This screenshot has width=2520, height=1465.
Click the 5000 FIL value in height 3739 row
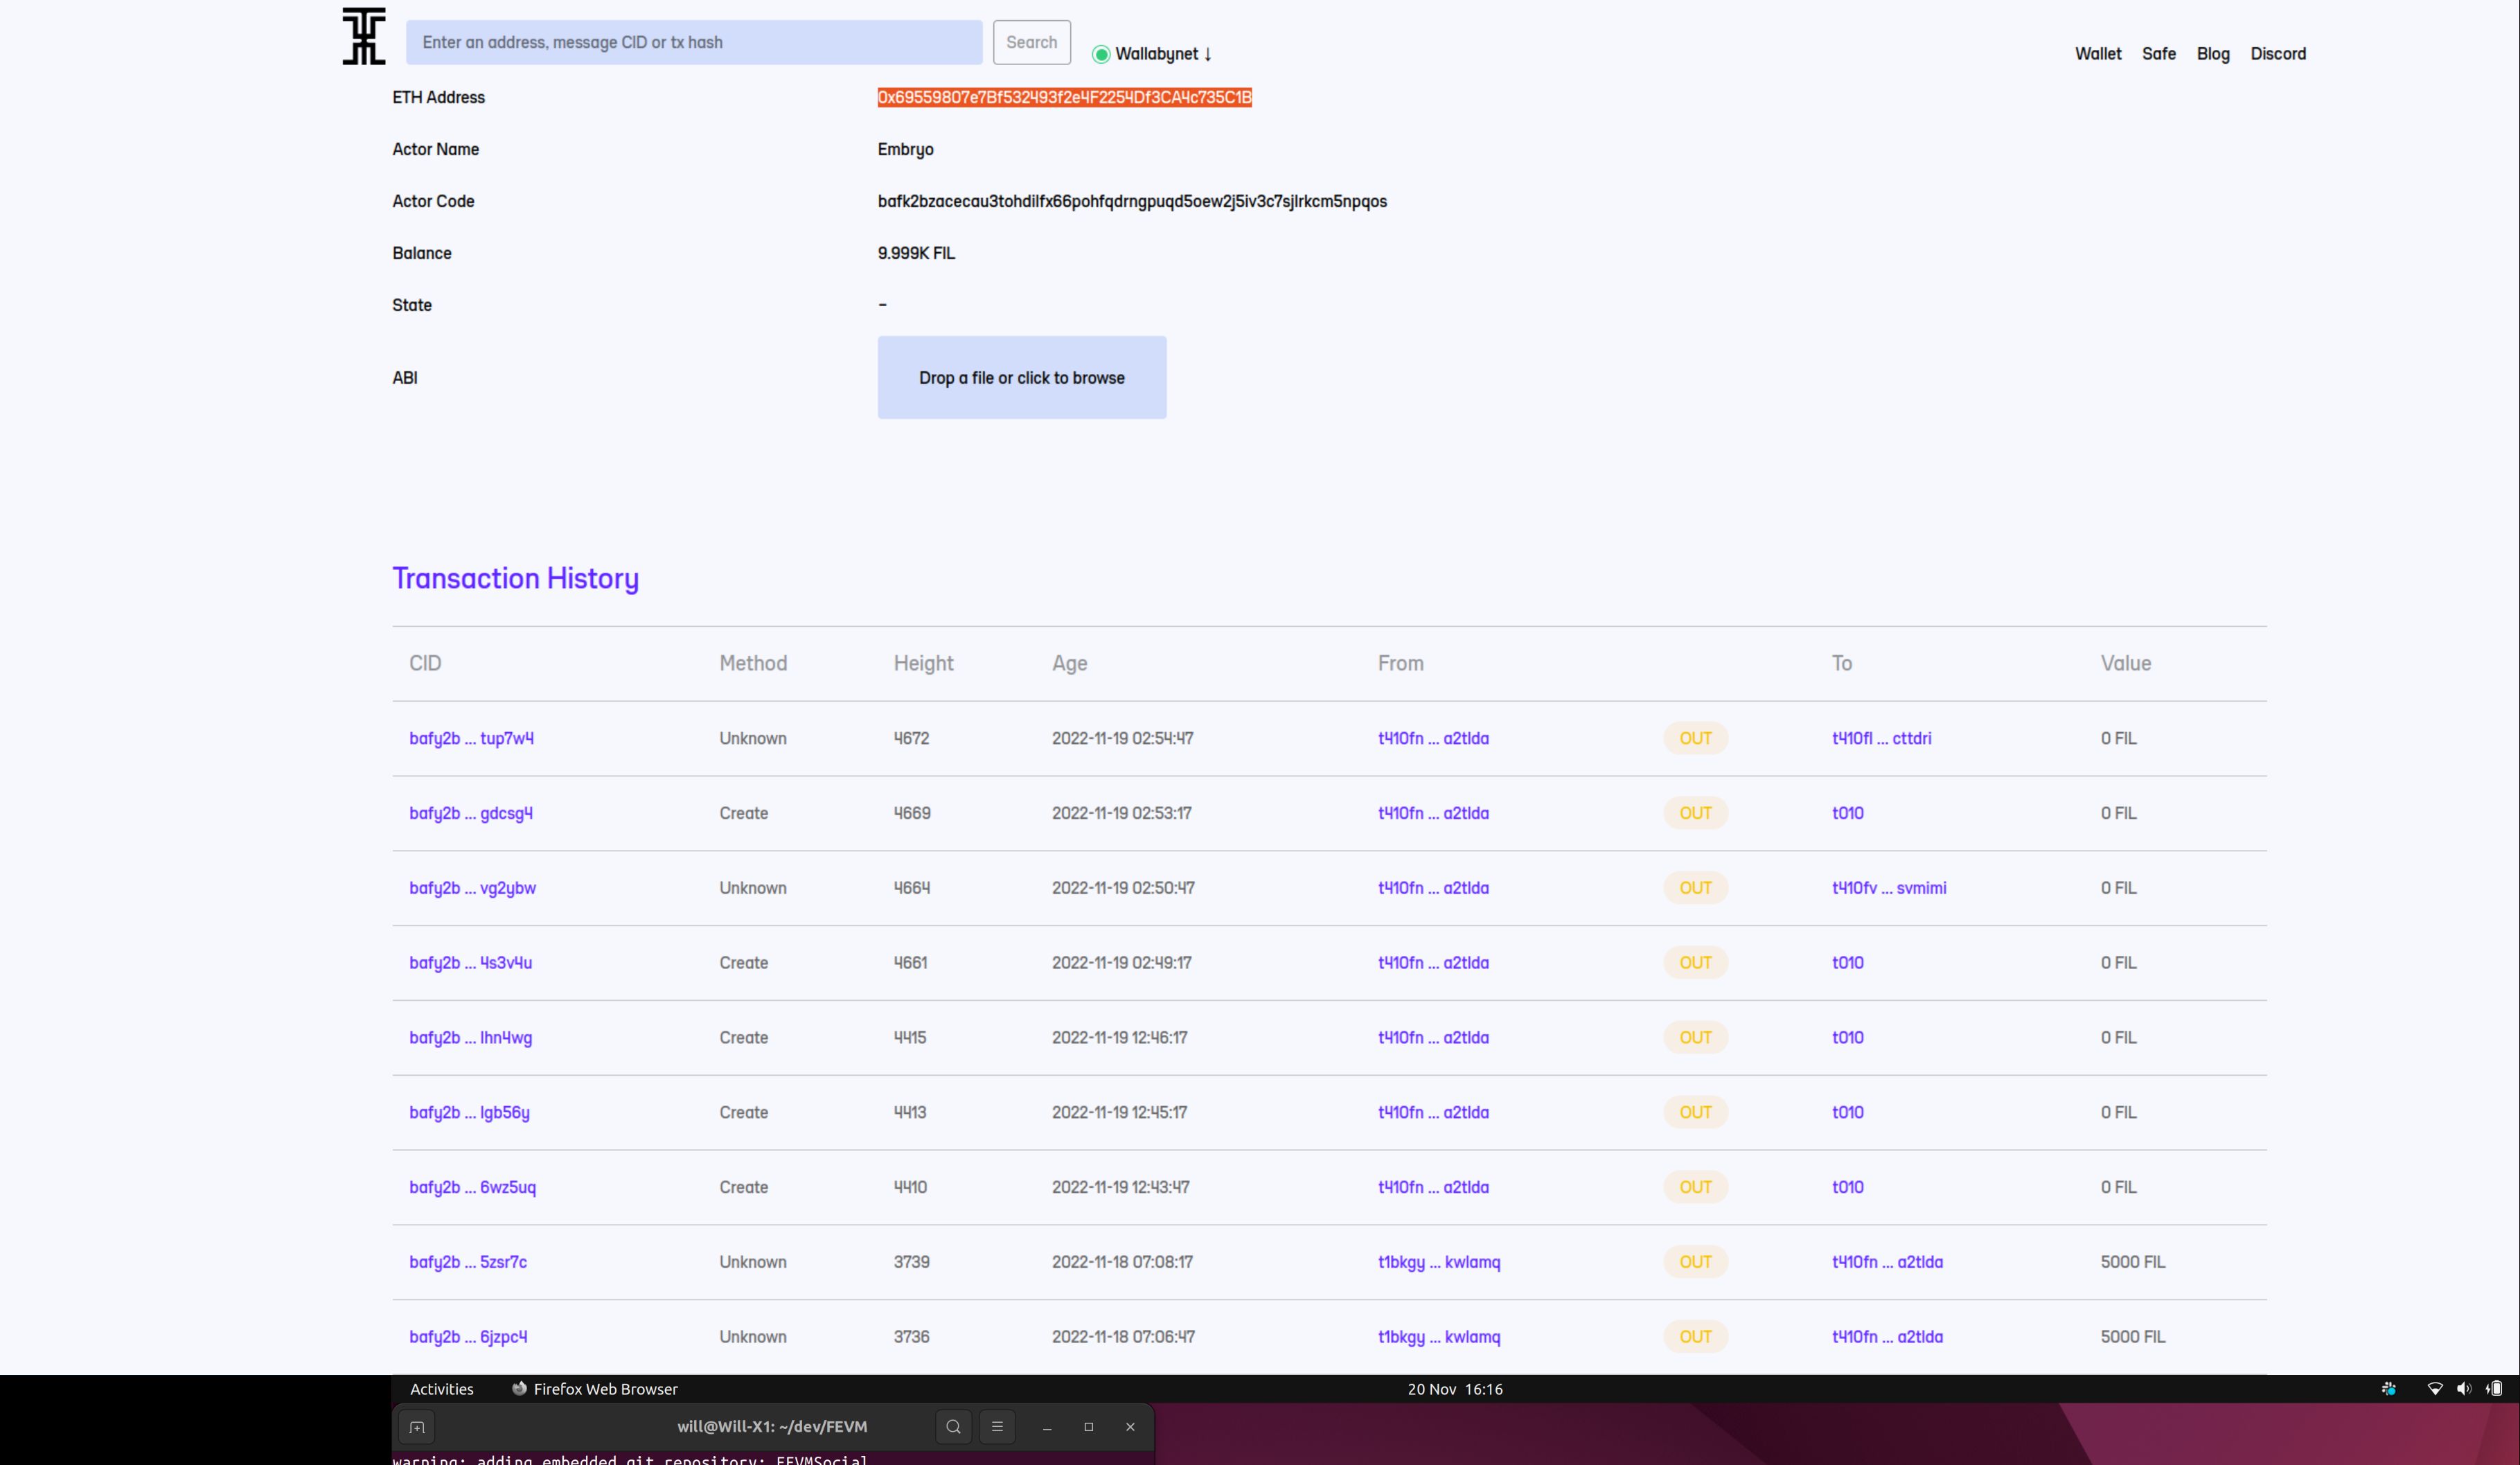(2132, 1262)
